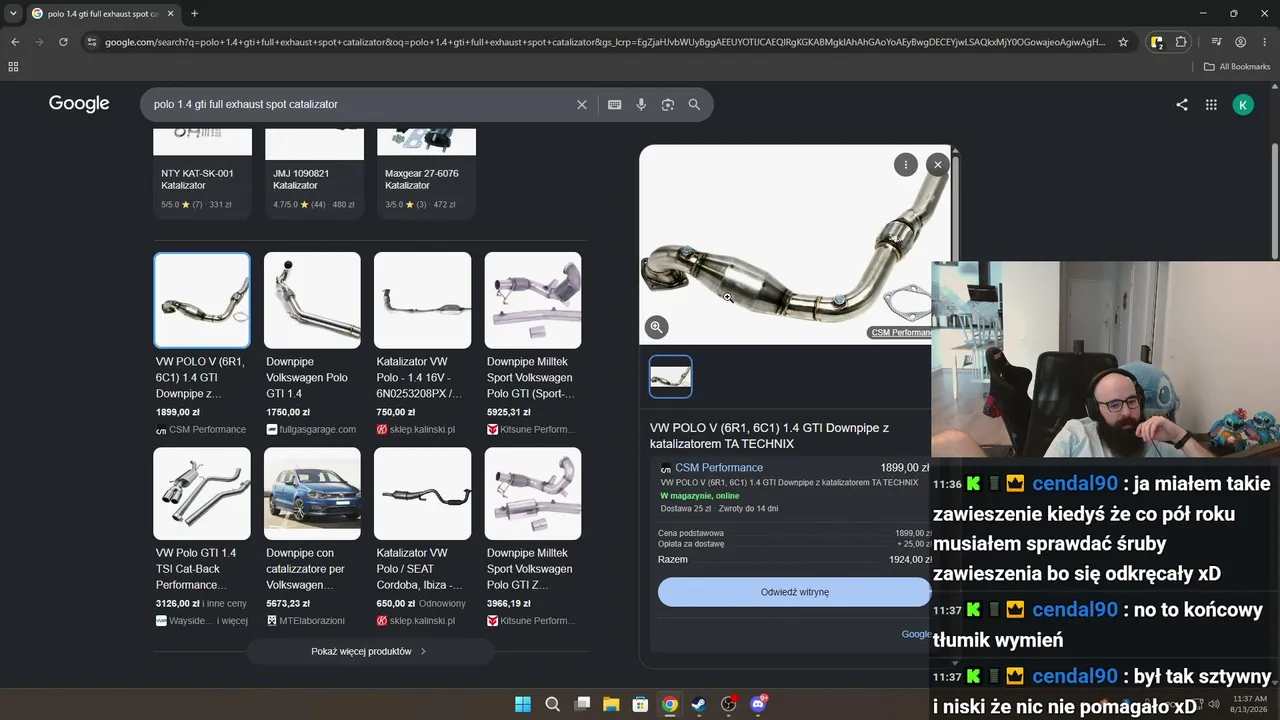View site information in the address bar
This screenshot has height=720, width=1280.
click(91, 42)
